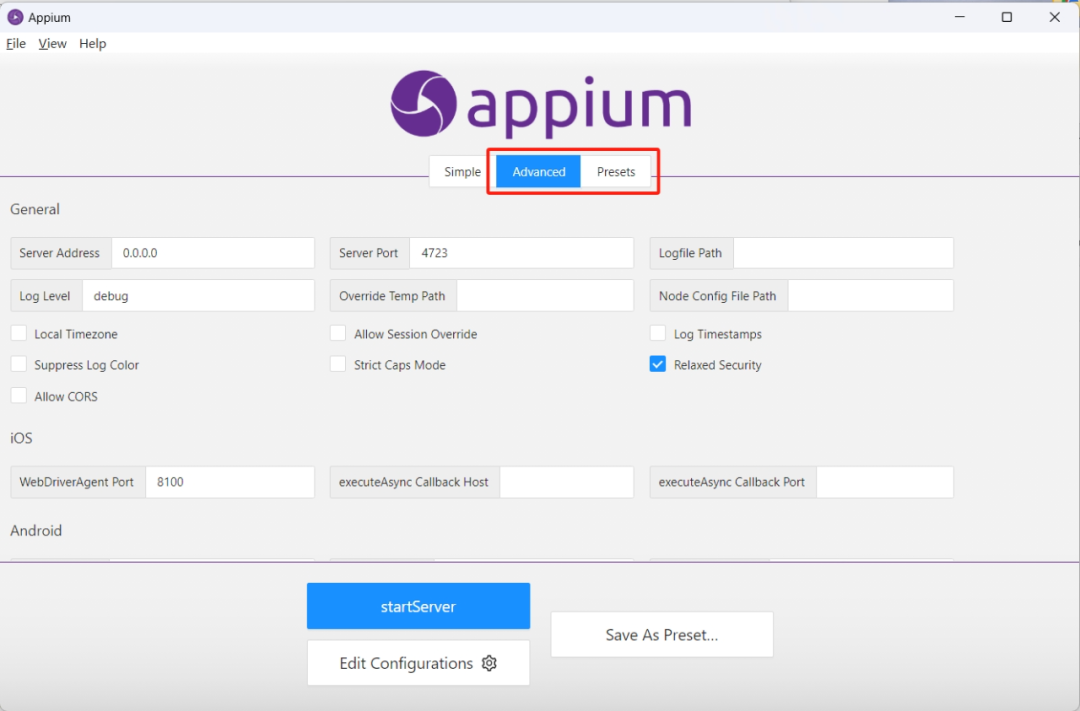The width and height of the screenshot is (1080, 711).
Task: Click Save As Preset button
Action: (662, 635)
